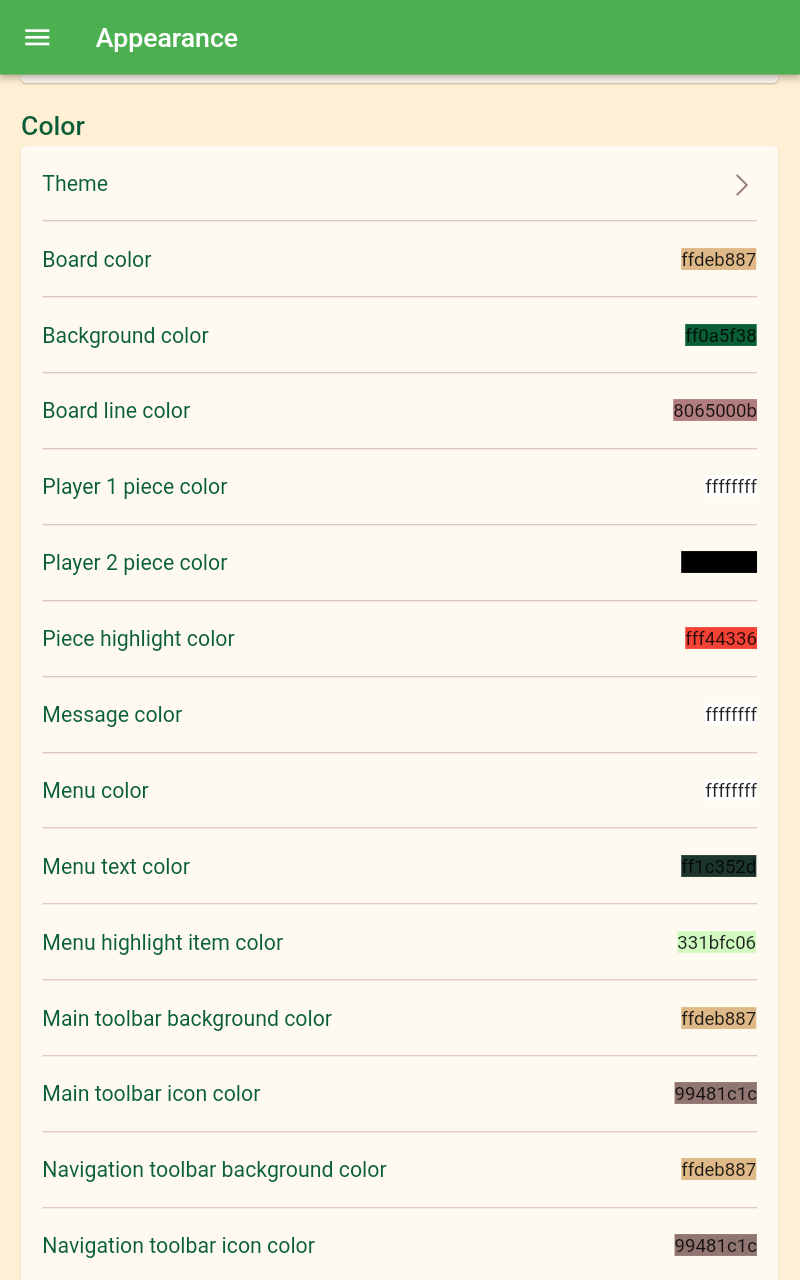Image resolution: width=800 pixels, height=1280 pixels.
Task: Click Navigation toolbar icon color swatch
Action: coord(715,1246)
